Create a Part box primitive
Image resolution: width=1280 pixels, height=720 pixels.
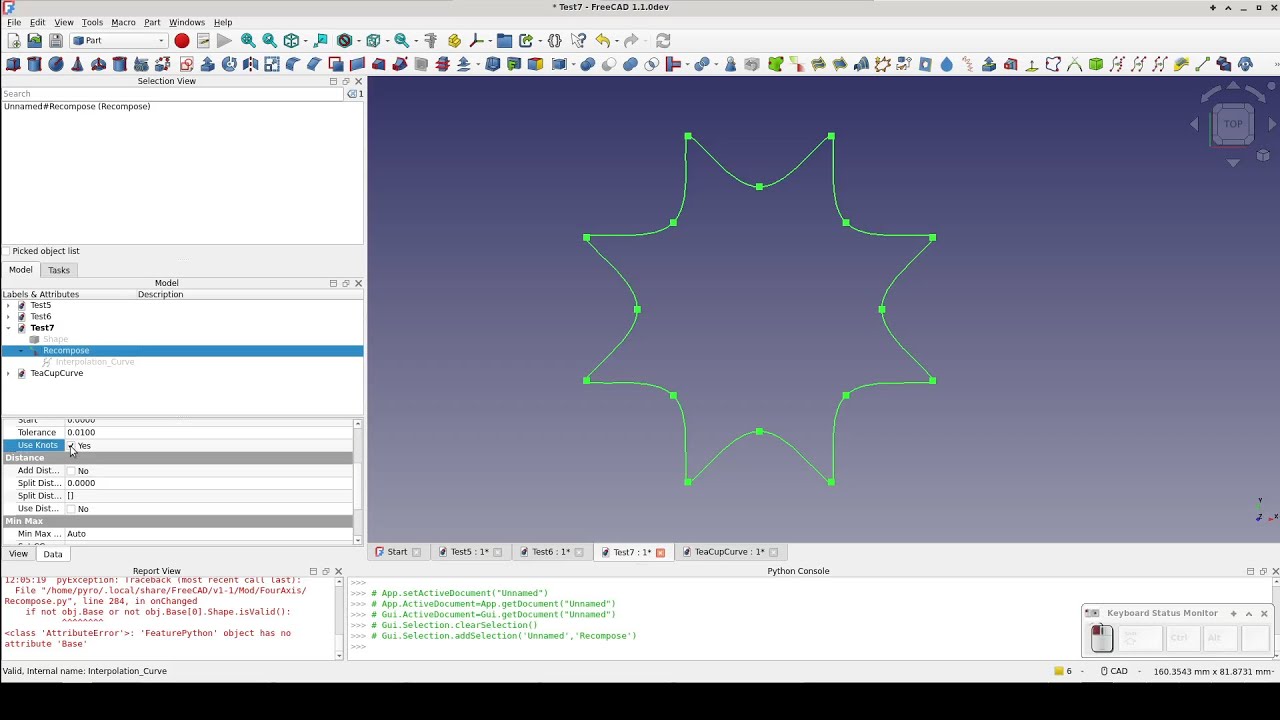(x=13, y=65)
